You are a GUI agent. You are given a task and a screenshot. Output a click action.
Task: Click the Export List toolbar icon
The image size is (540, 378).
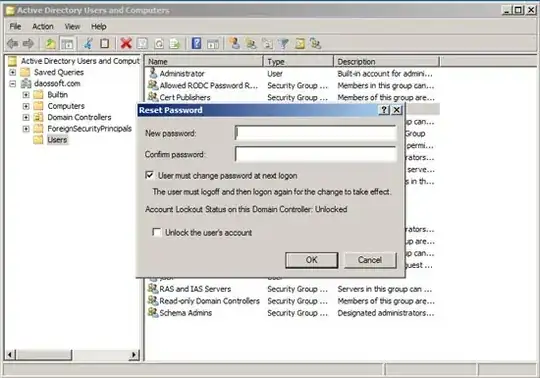175,44
